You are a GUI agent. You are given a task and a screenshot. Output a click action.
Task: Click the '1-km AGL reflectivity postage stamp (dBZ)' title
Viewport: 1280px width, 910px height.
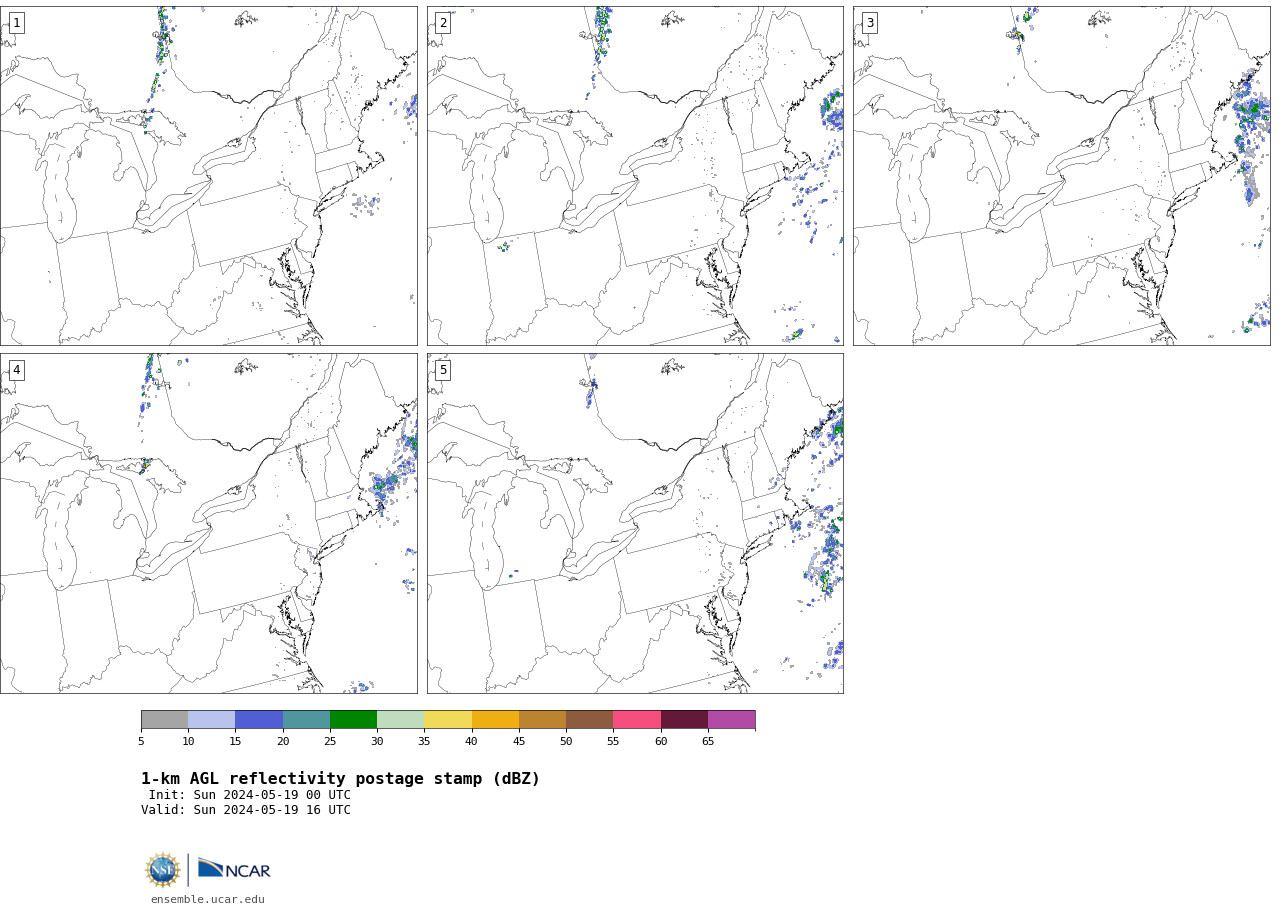click(340, 779)
